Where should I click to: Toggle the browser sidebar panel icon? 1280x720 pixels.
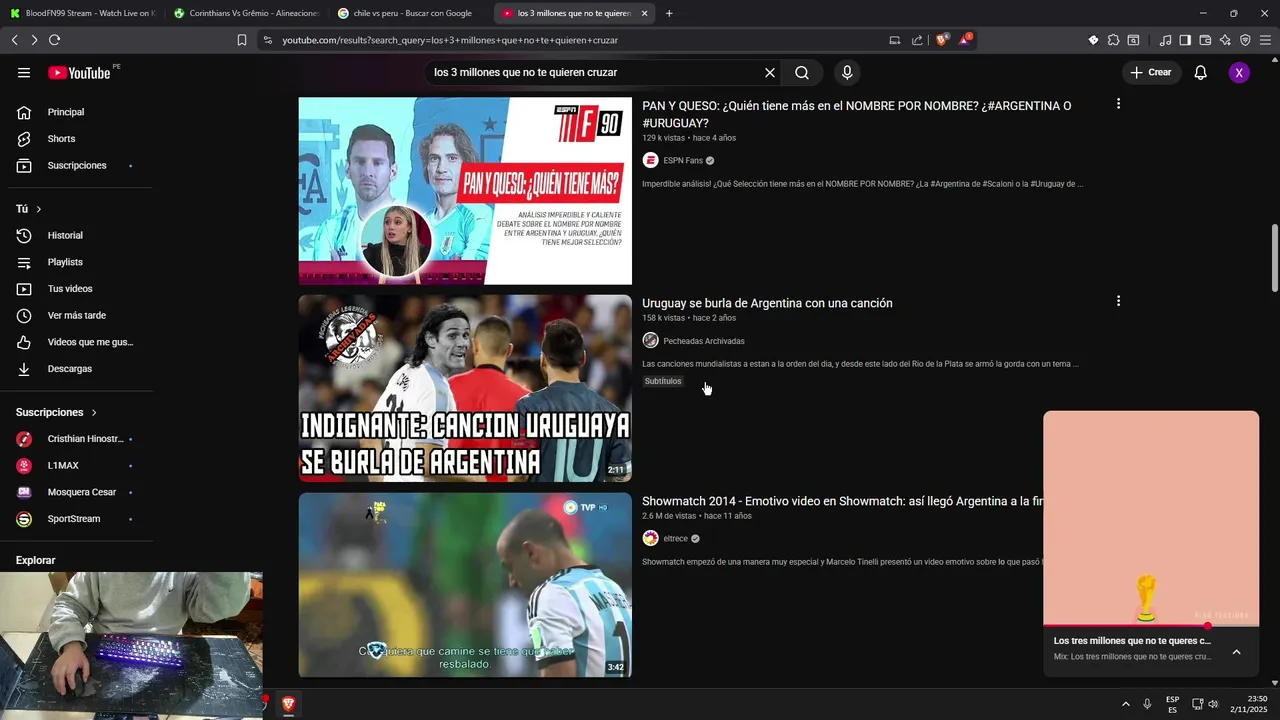pos(1185,40)
